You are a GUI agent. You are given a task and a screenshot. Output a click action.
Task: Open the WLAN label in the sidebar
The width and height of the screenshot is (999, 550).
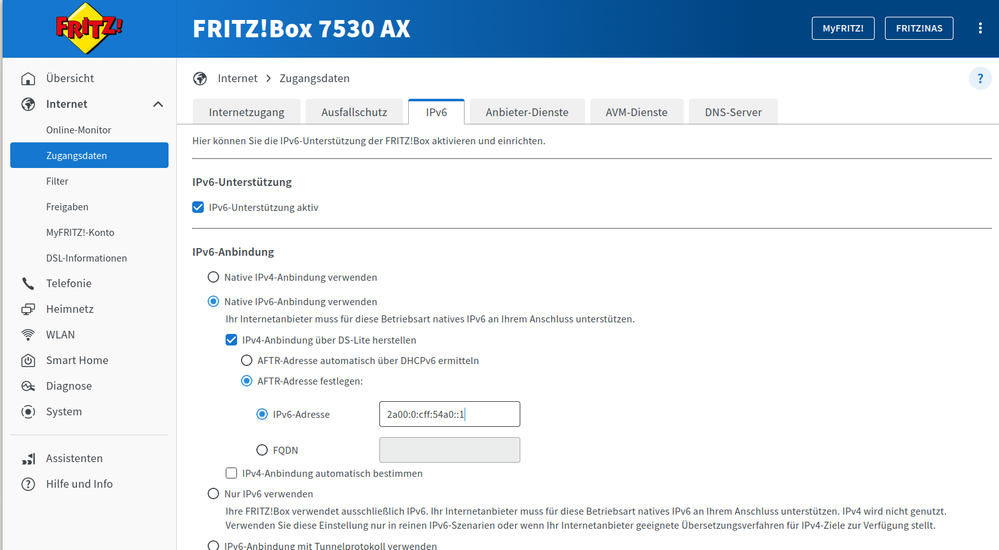(x=60, y=335)
